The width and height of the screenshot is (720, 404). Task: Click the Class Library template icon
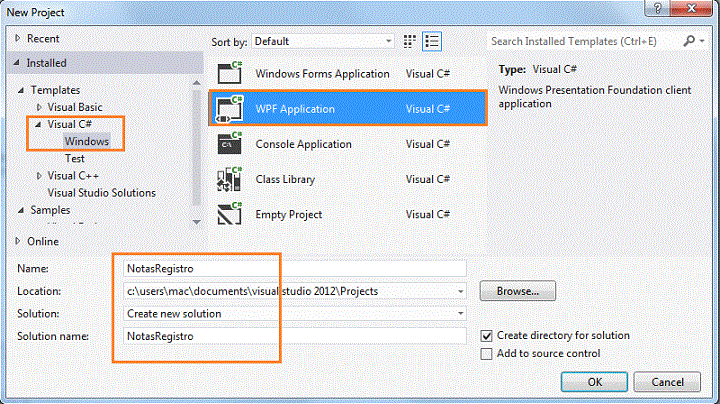click(229, 179)
